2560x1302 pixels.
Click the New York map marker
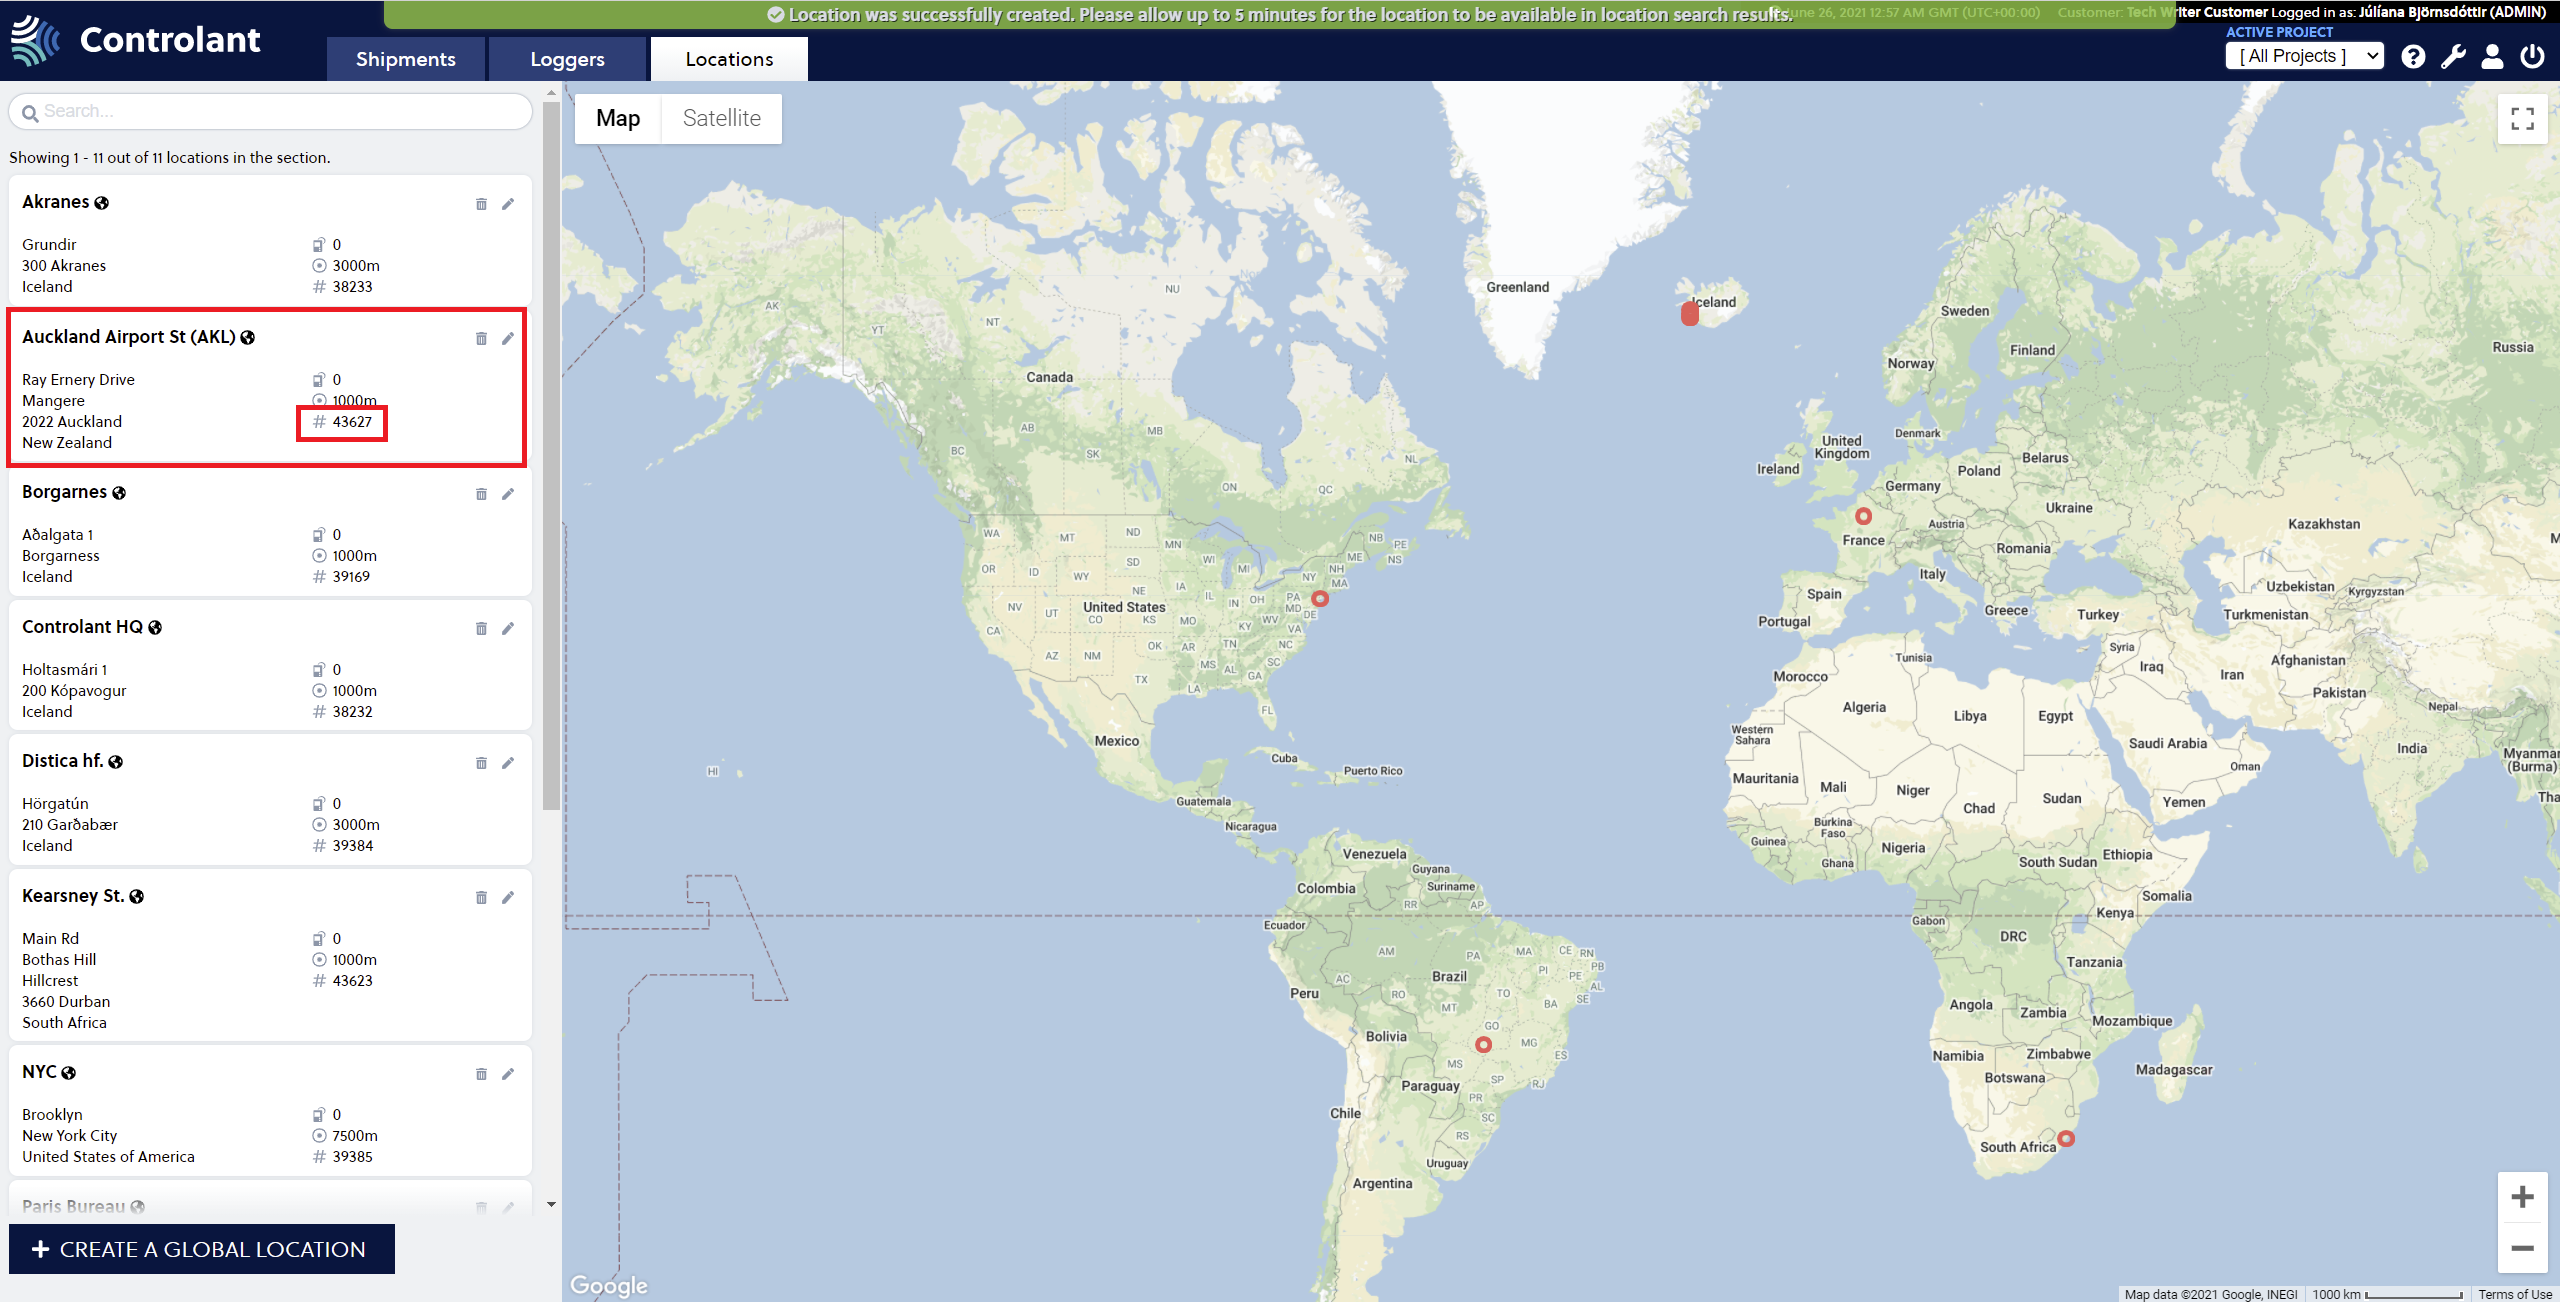[x=1320, y=599]
